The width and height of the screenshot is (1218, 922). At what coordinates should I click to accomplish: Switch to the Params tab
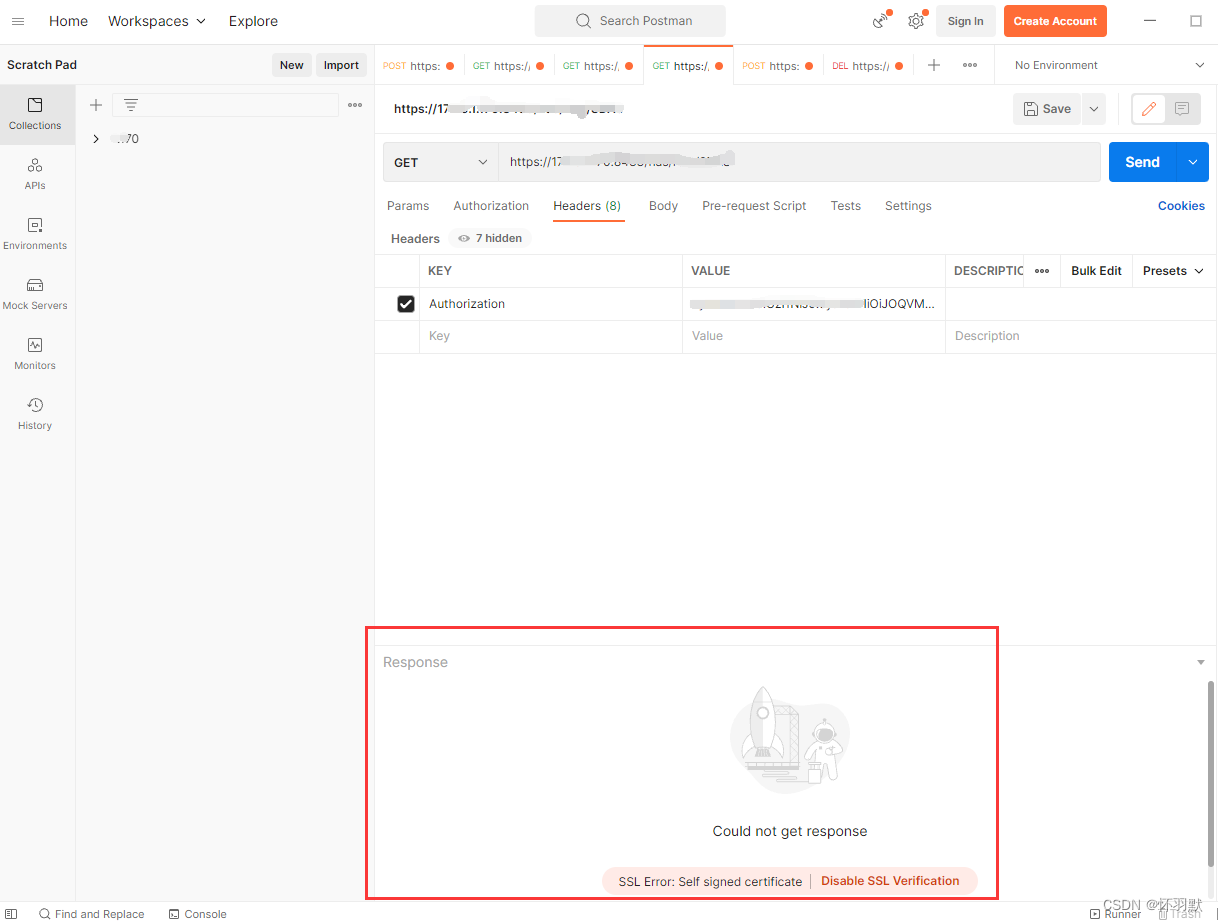408,206
